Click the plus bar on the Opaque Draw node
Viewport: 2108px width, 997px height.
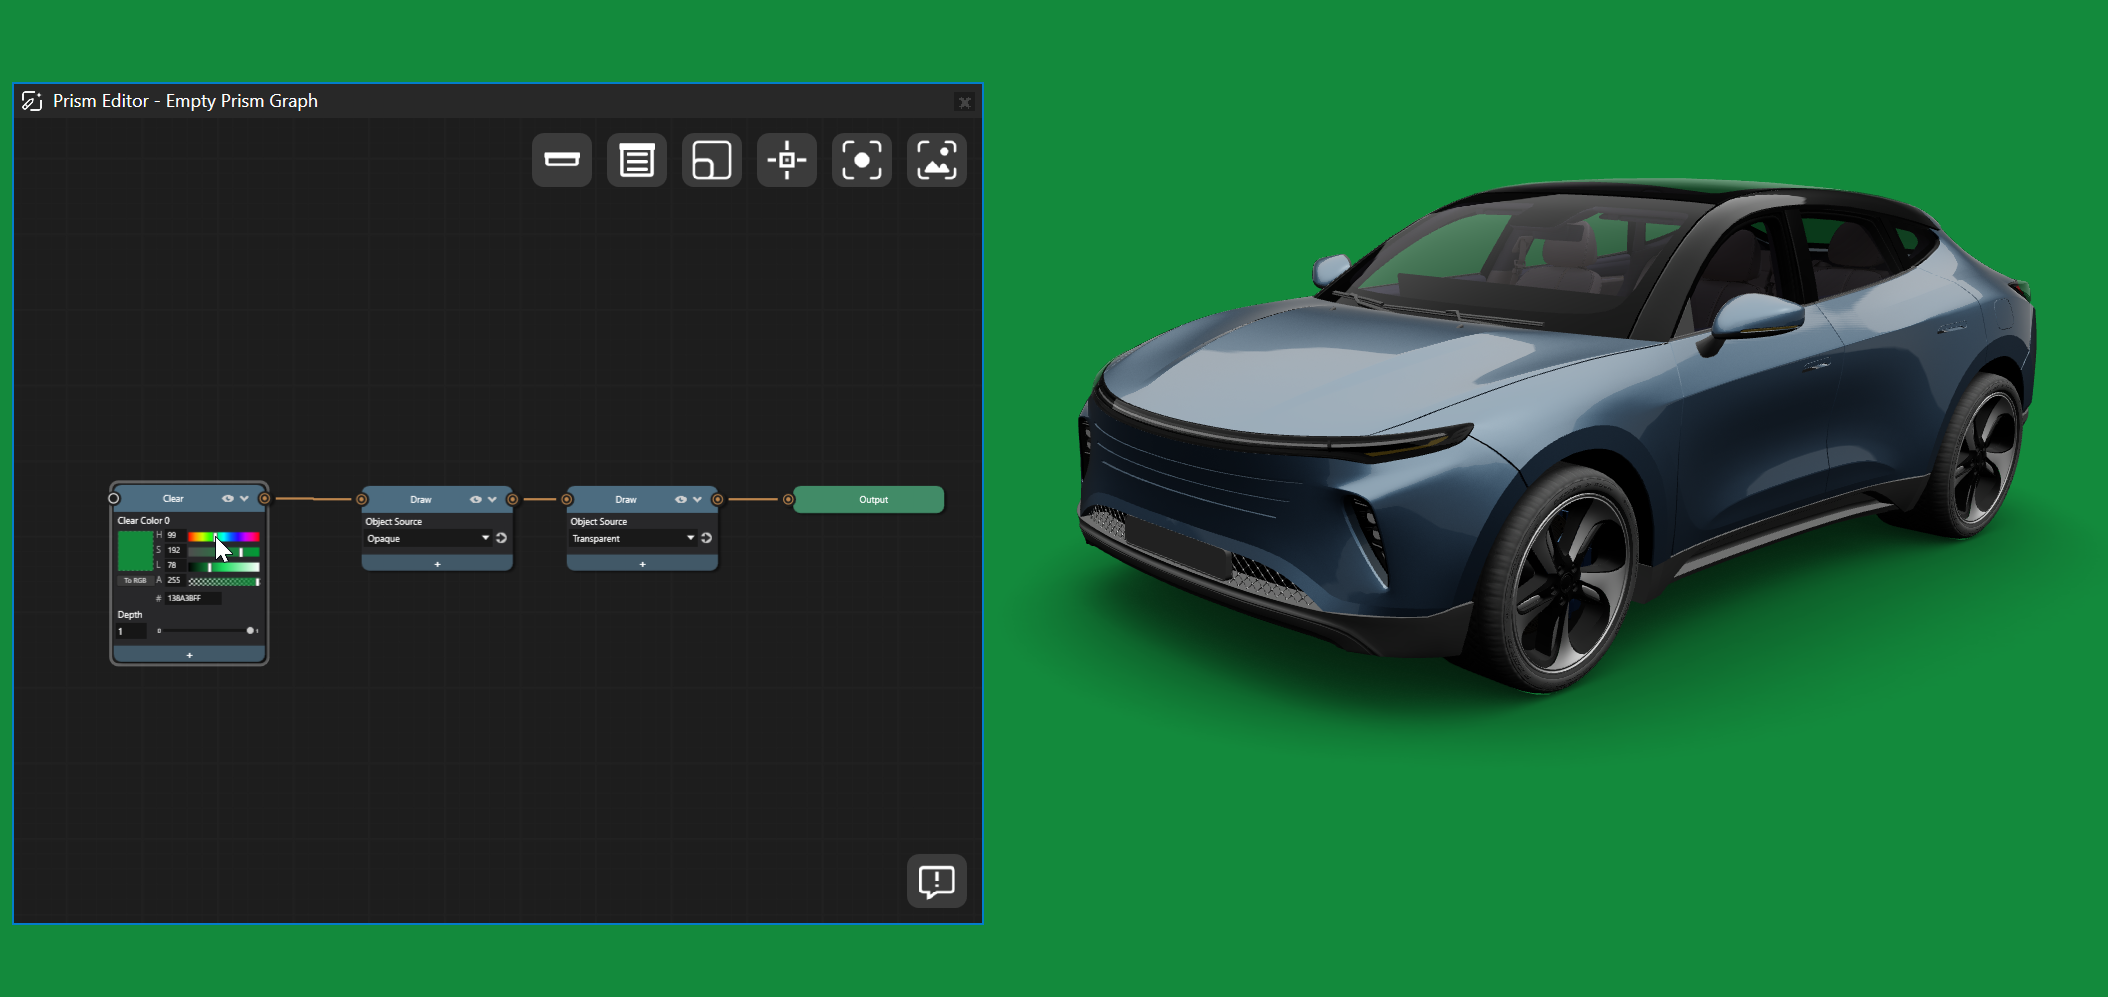437,564
